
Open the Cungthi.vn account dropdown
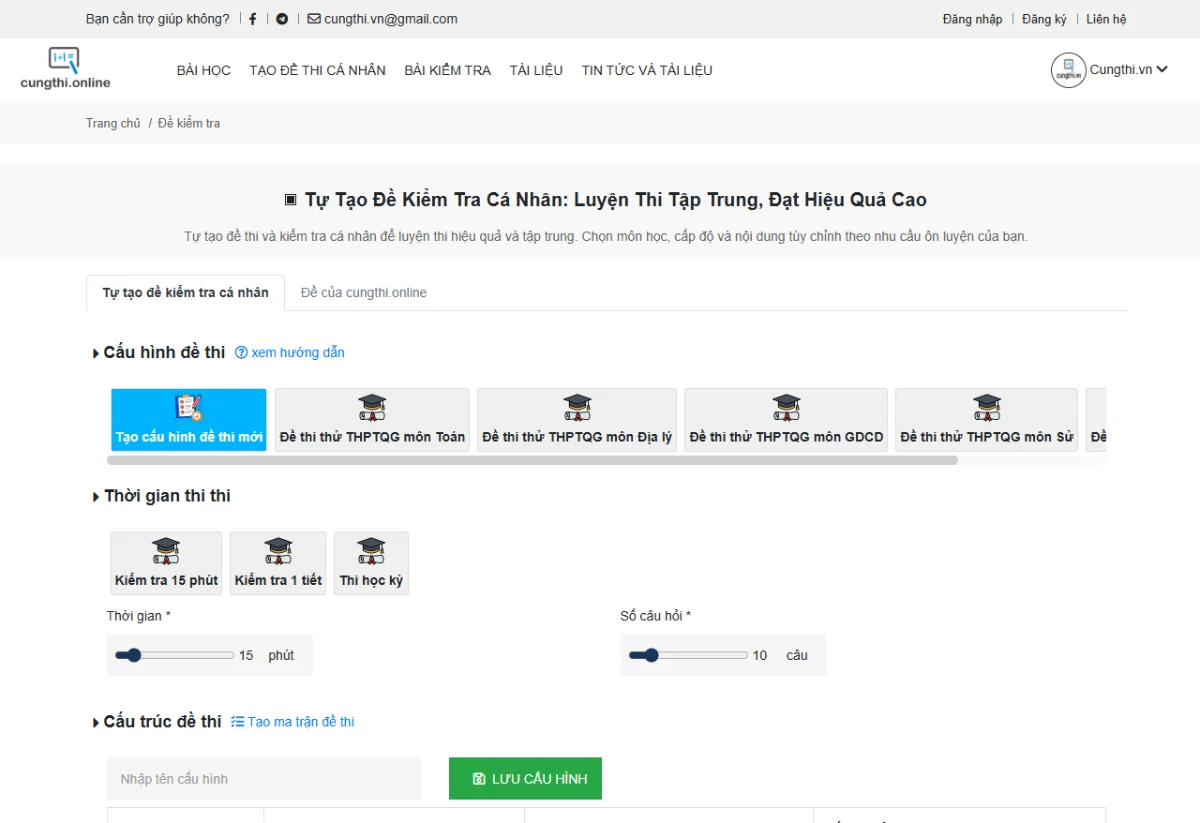click(x=1110, y=70)
